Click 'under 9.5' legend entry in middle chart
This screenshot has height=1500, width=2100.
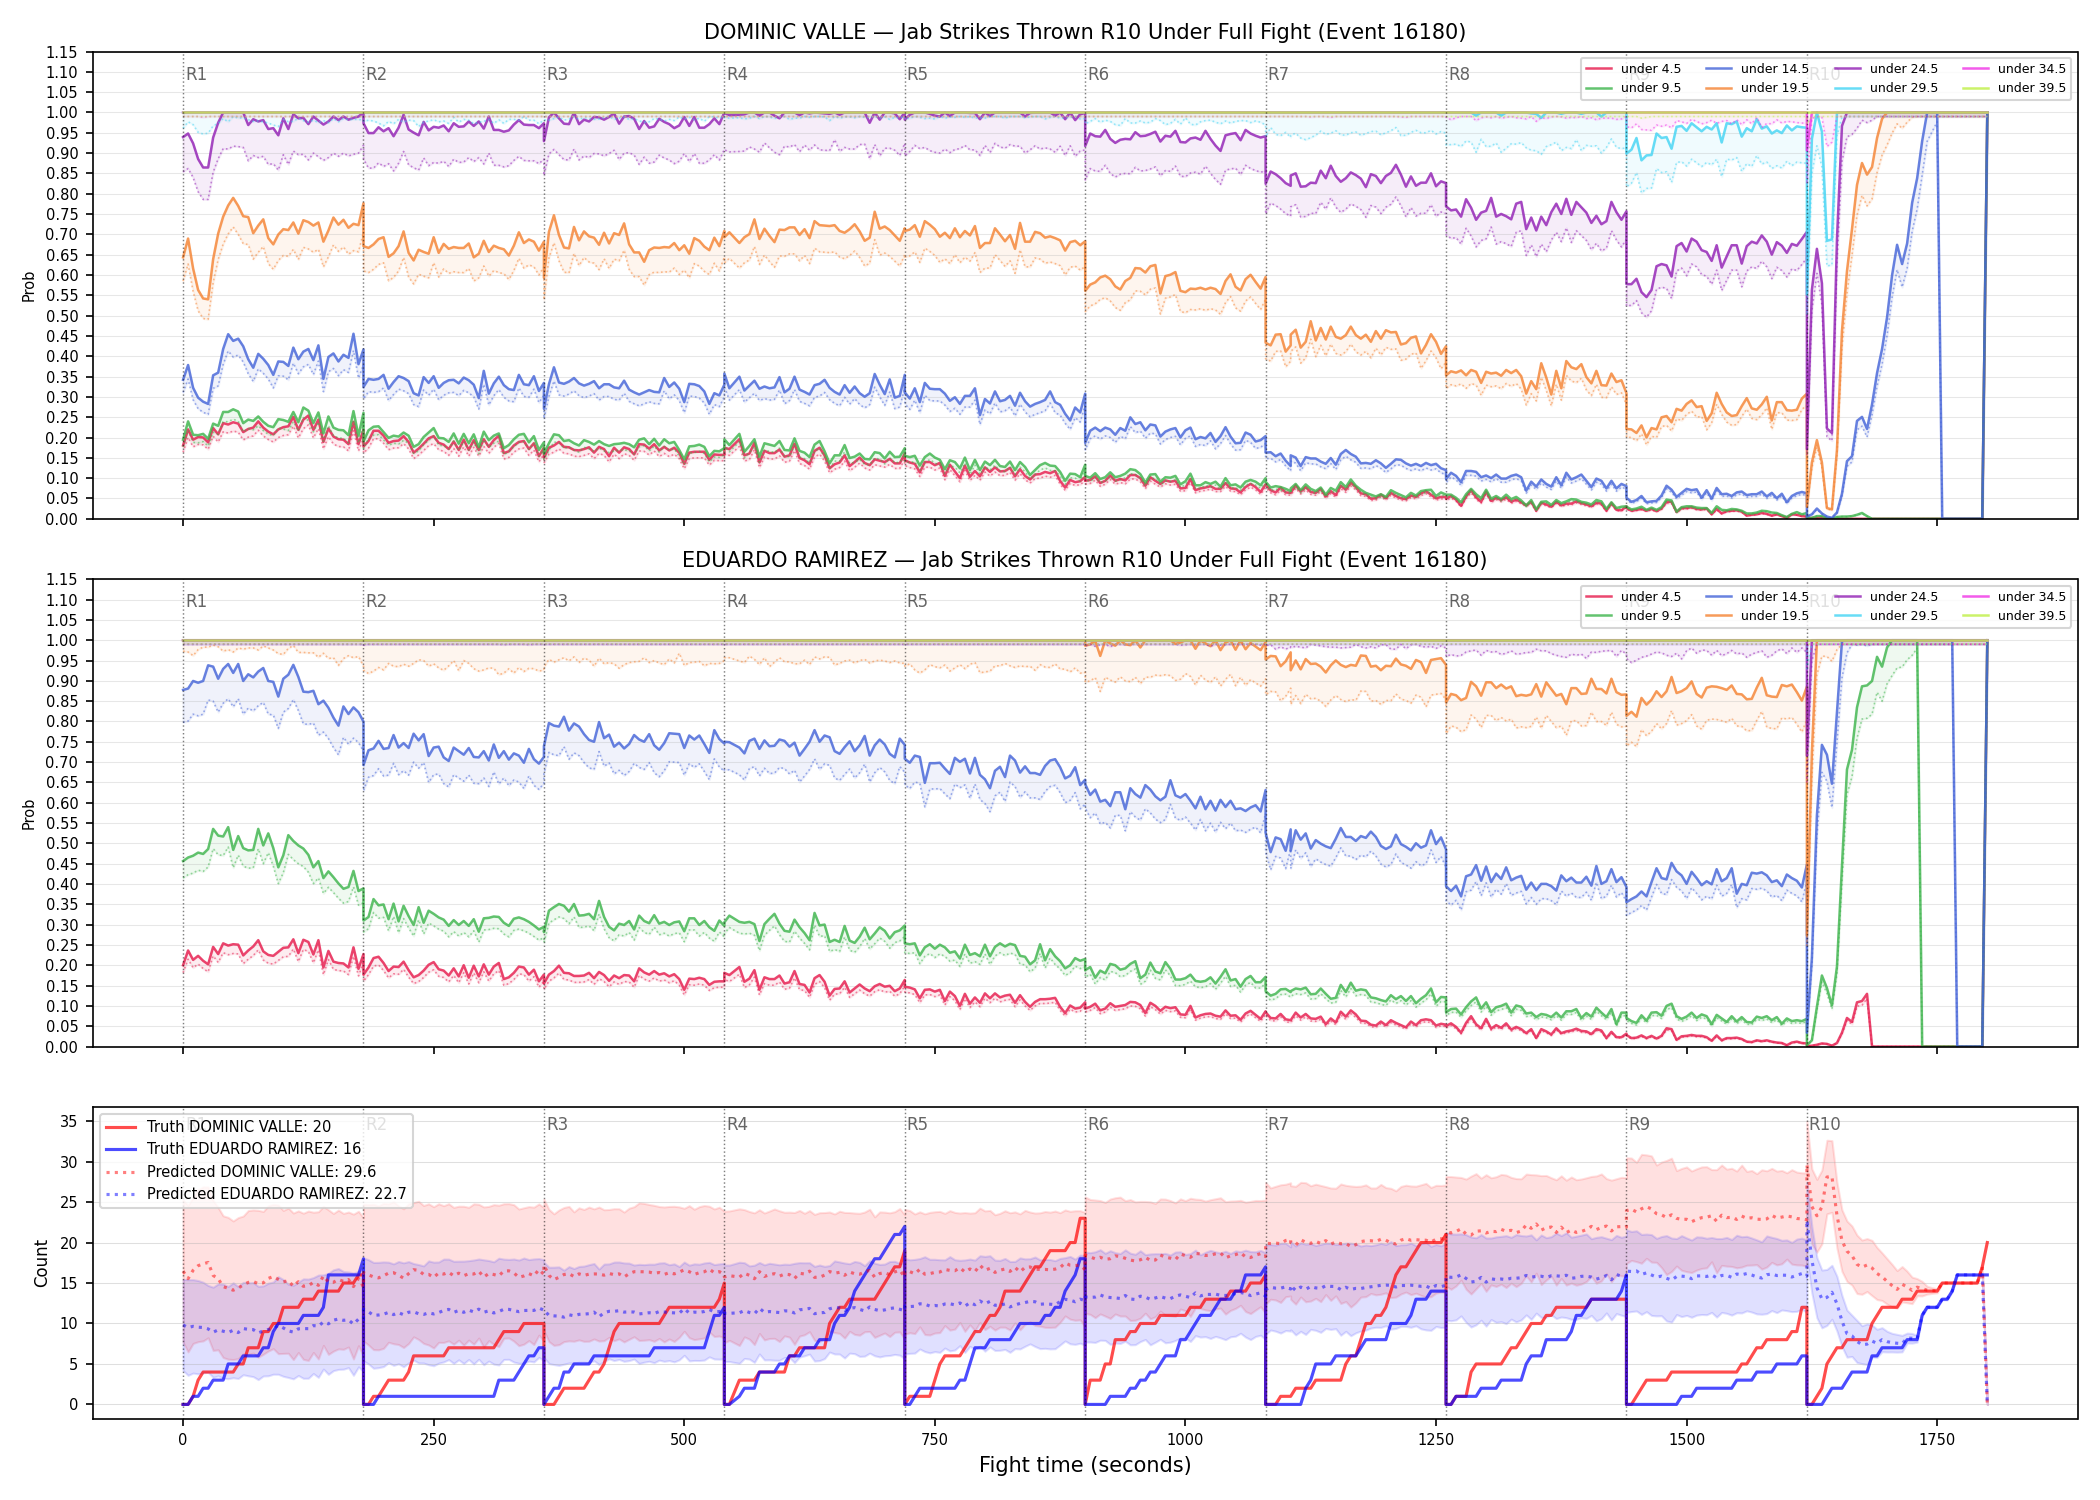click(1633, 616)
